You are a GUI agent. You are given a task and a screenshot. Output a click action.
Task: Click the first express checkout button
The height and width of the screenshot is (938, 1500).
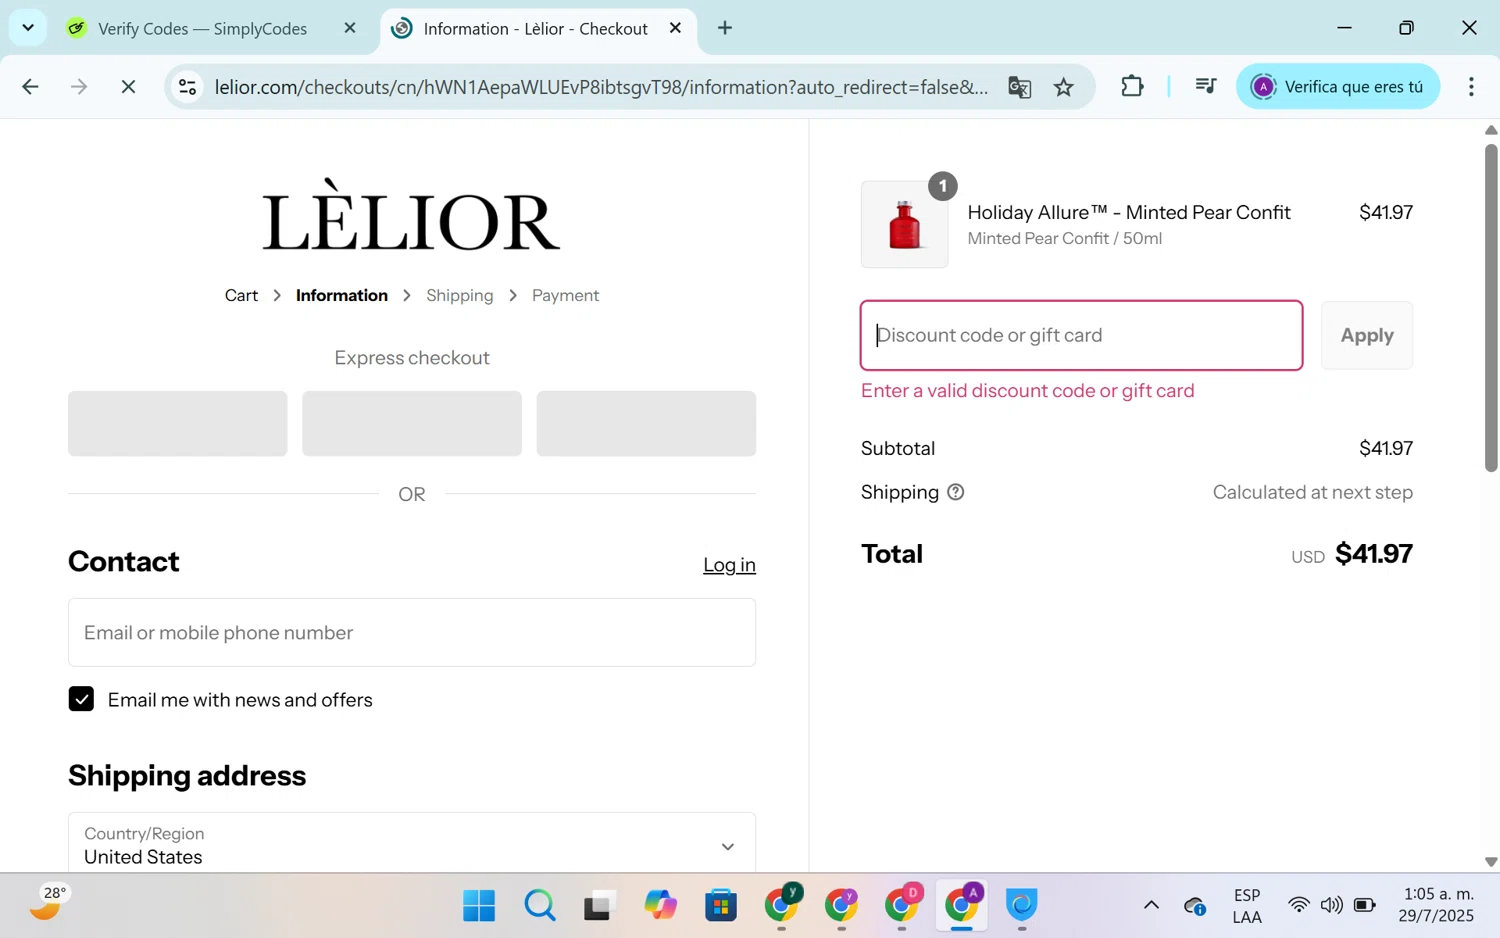click(177, 423)
